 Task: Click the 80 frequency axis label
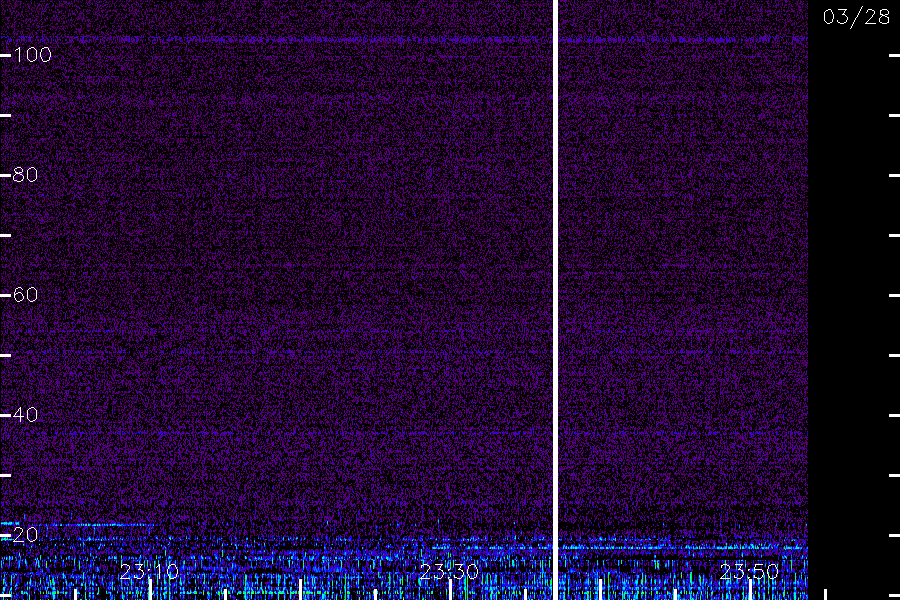[x=25, y=175]
